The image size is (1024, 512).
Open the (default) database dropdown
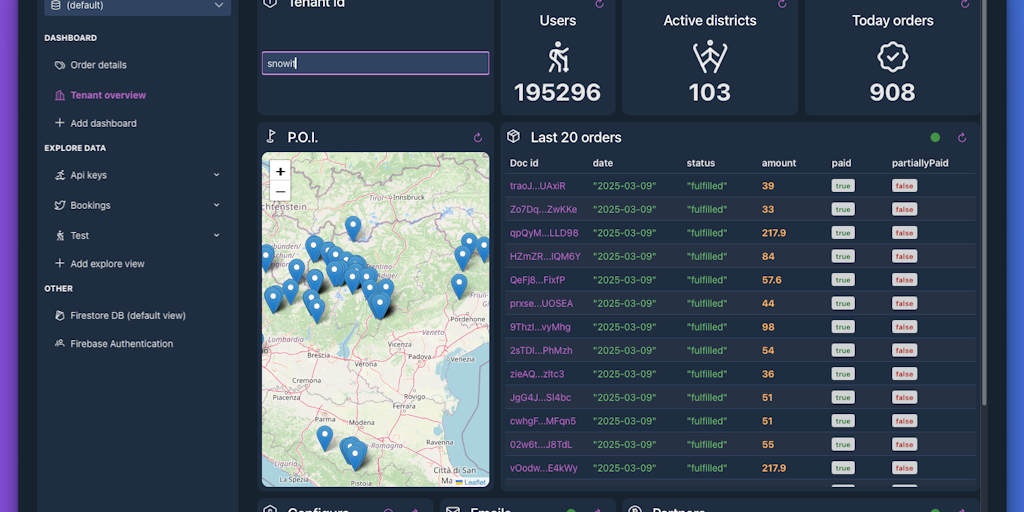click(x=138, y=6)
